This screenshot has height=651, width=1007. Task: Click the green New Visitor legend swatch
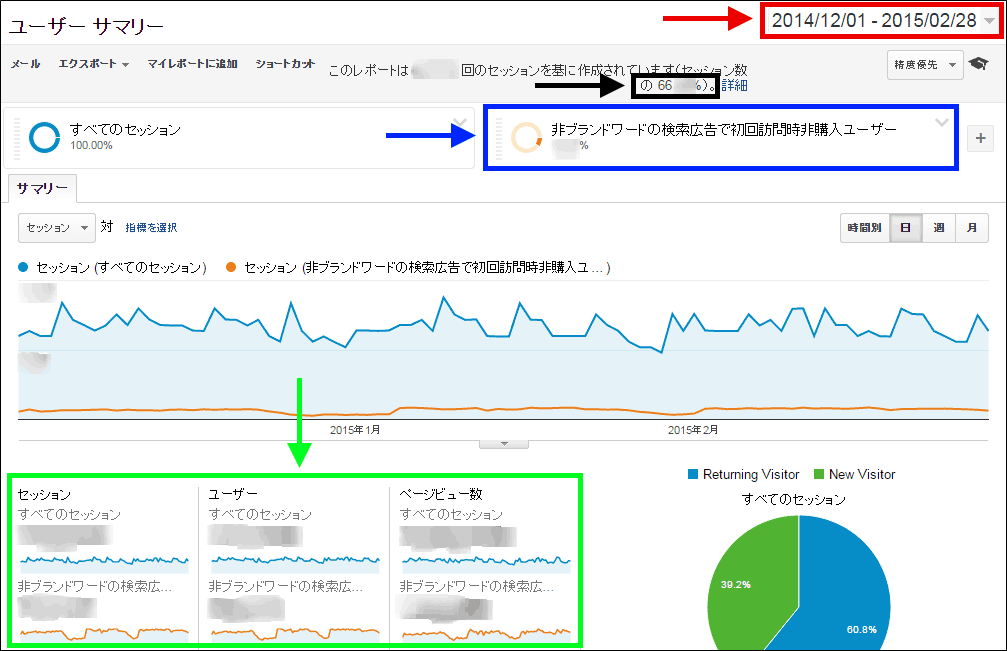coord(821,474)
